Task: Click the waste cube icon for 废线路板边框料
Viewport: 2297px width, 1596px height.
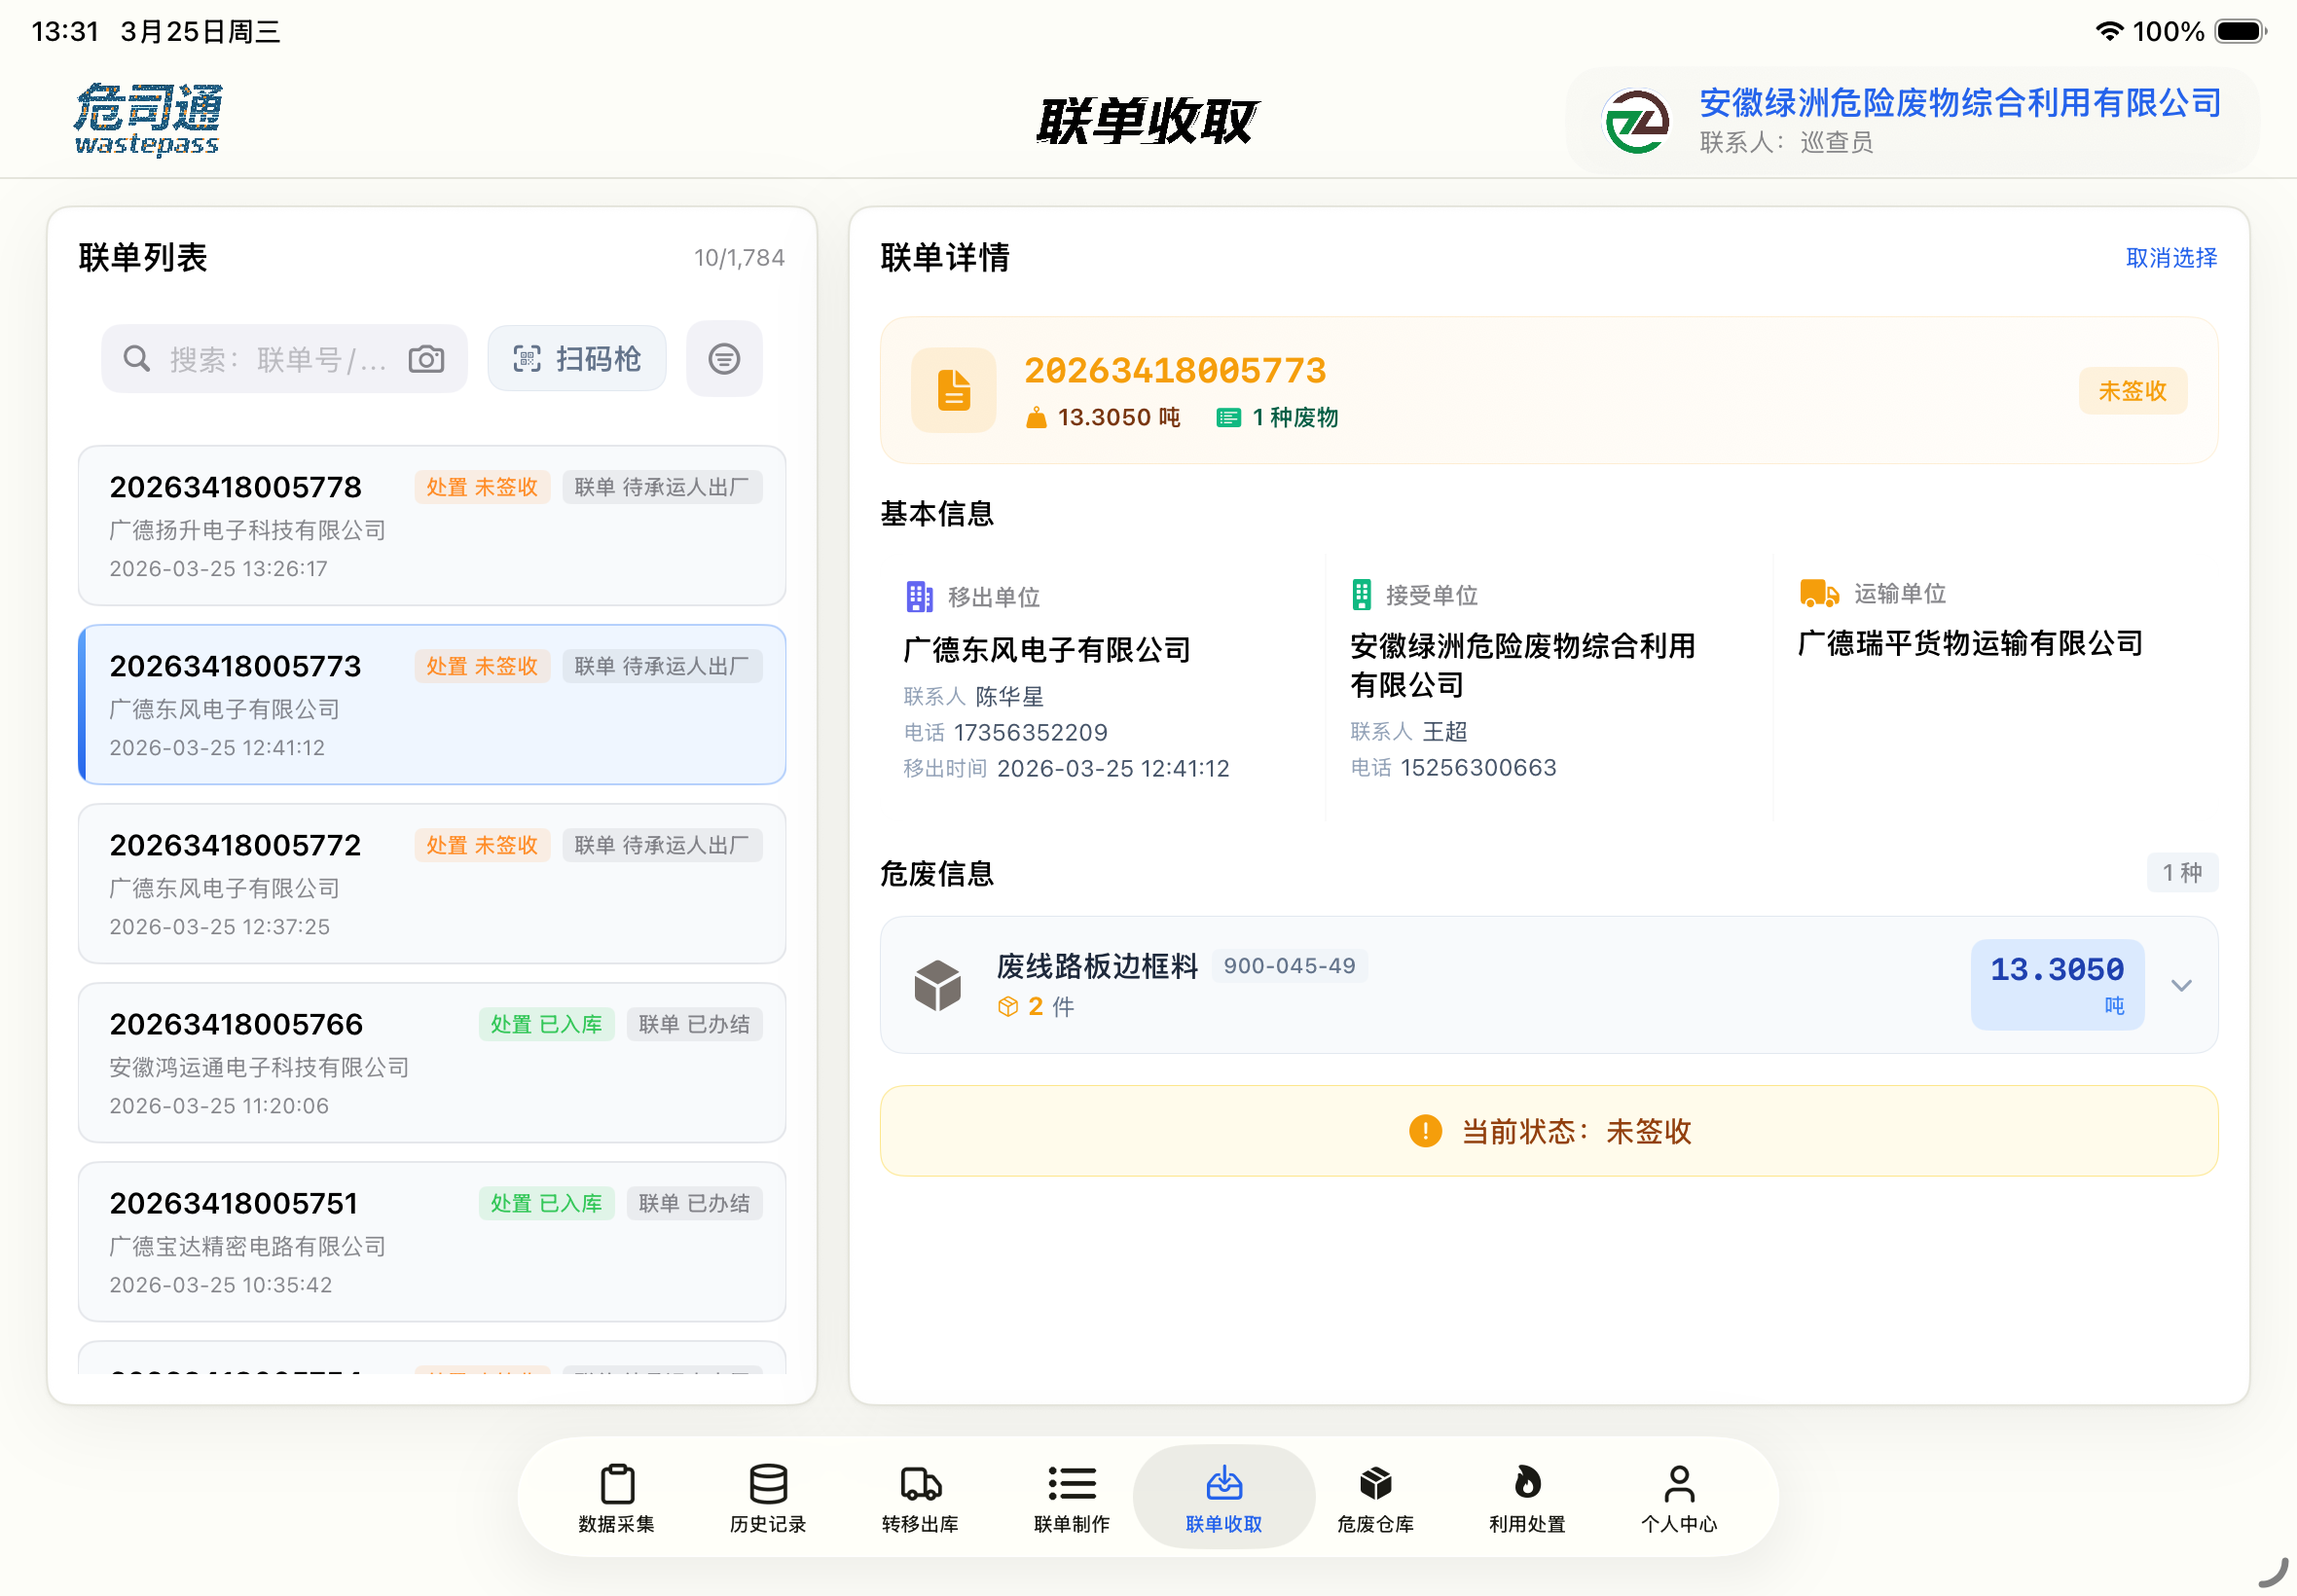Action: 937,985
